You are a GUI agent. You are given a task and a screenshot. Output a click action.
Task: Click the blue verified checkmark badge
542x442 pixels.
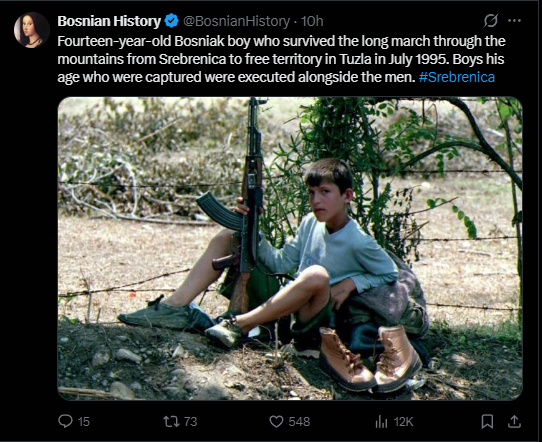click(x=171, y=21)
